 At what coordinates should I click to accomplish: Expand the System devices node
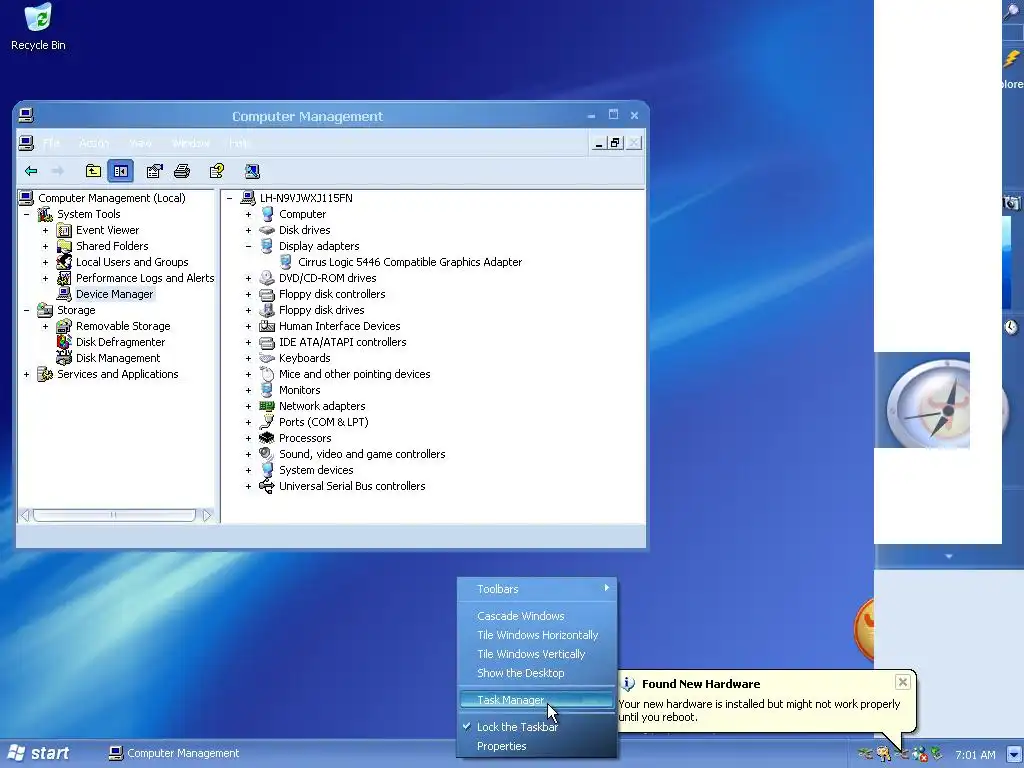tap(248, 470)
